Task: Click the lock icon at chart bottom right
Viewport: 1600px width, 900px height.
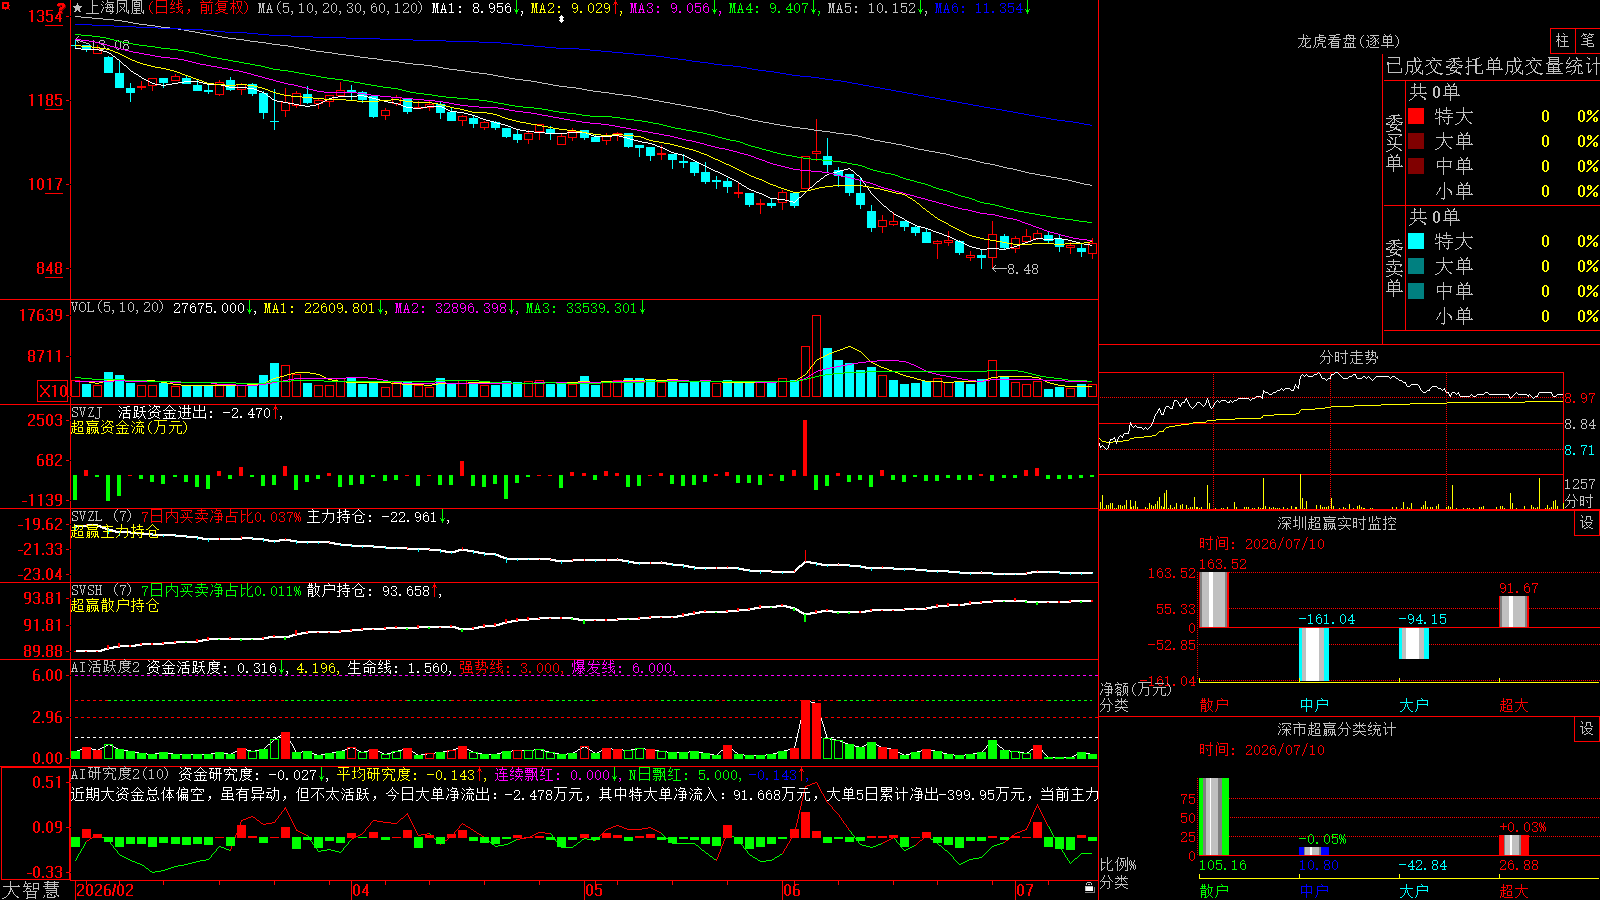Action: coord(1089,888)
